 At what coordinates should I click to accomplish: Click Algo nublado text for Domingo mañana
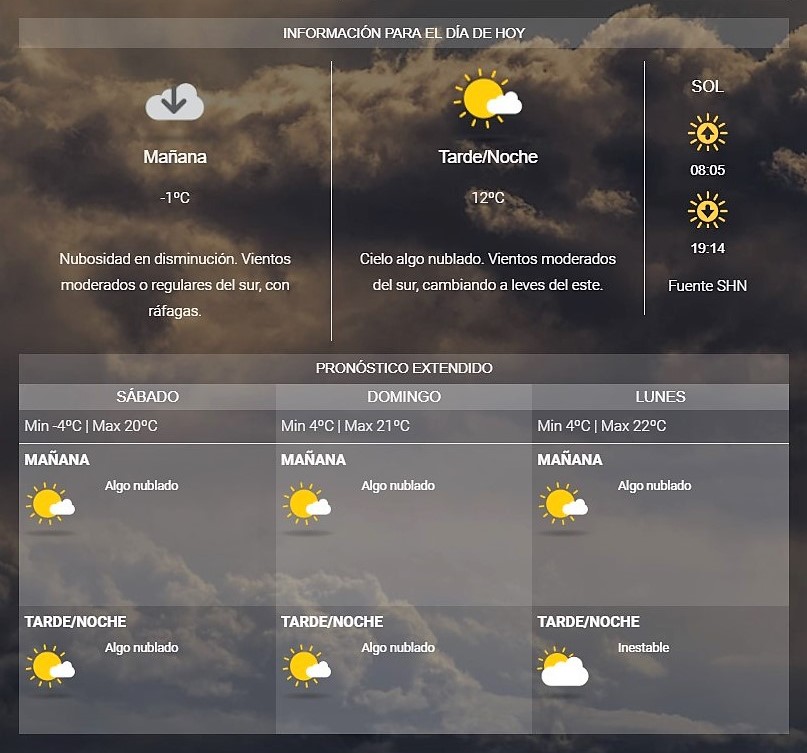(x=398, y=486)
